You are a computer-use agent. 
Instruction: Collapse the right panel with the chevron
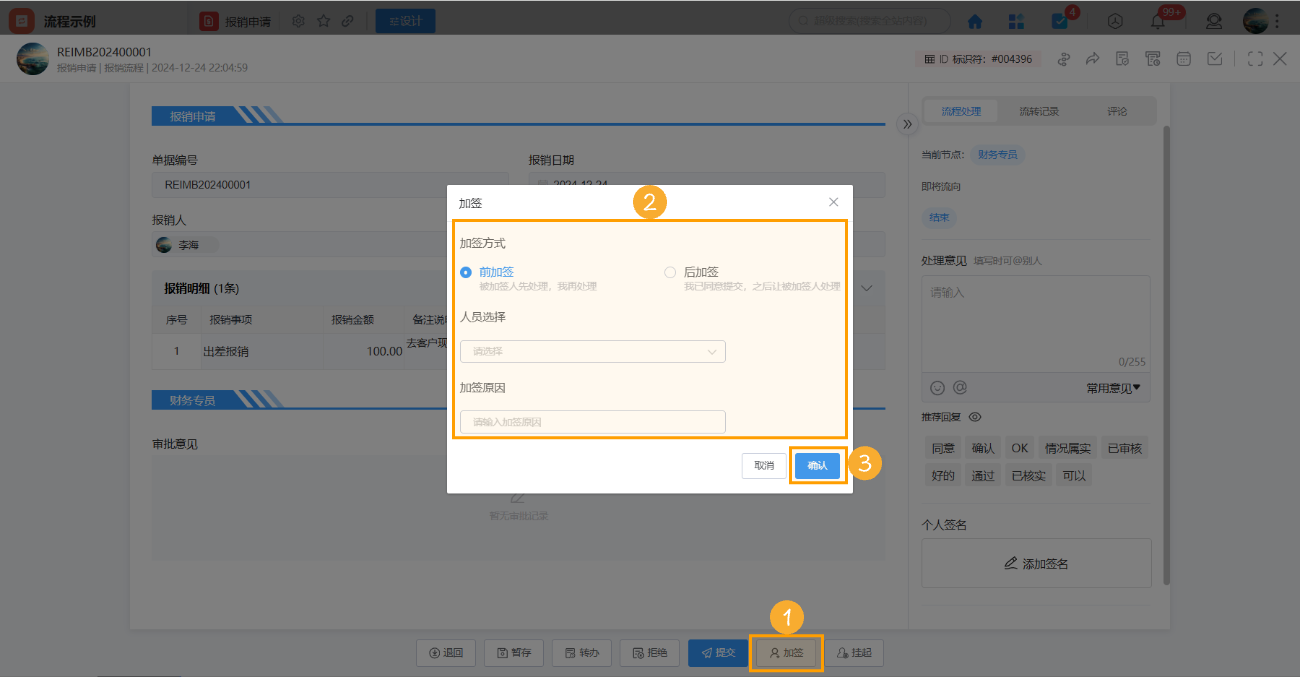(x=907, y=124)
